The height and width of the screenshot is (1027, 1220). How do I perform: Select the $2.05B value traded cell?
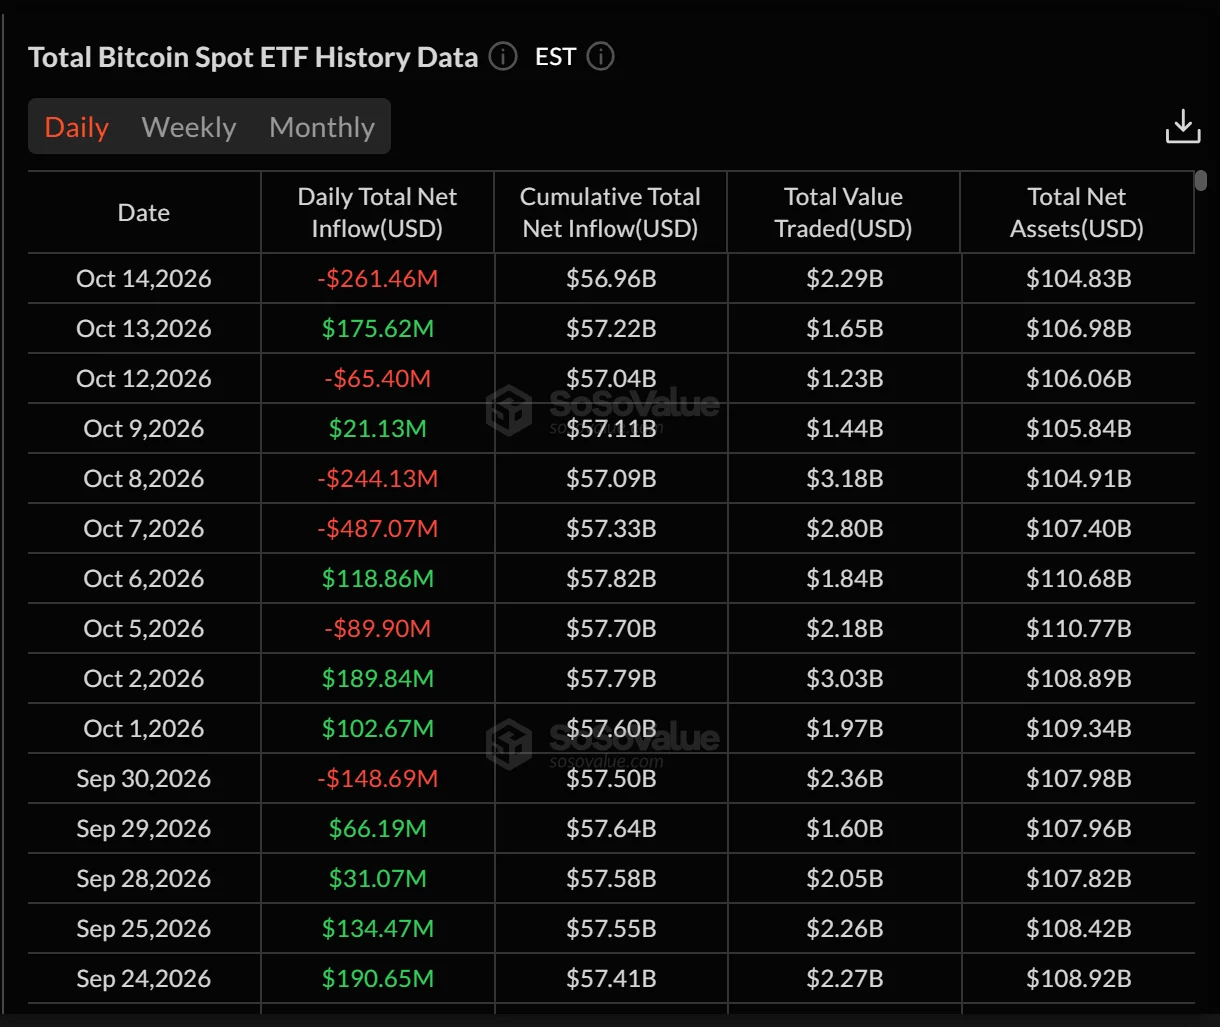point(844,878)
